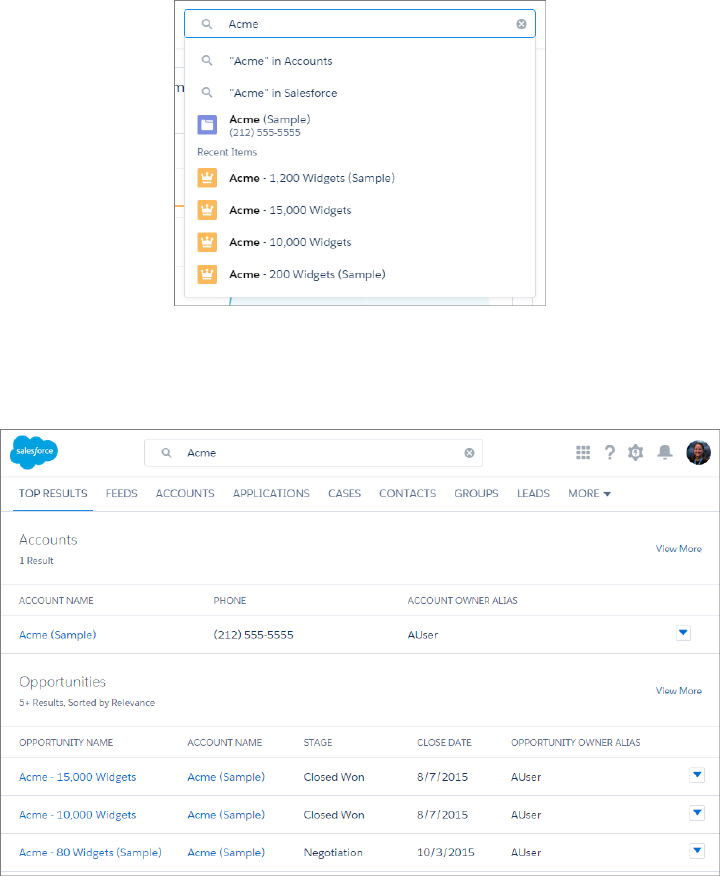Click the Phone column header in Accounts

click(x=230, y=601)
